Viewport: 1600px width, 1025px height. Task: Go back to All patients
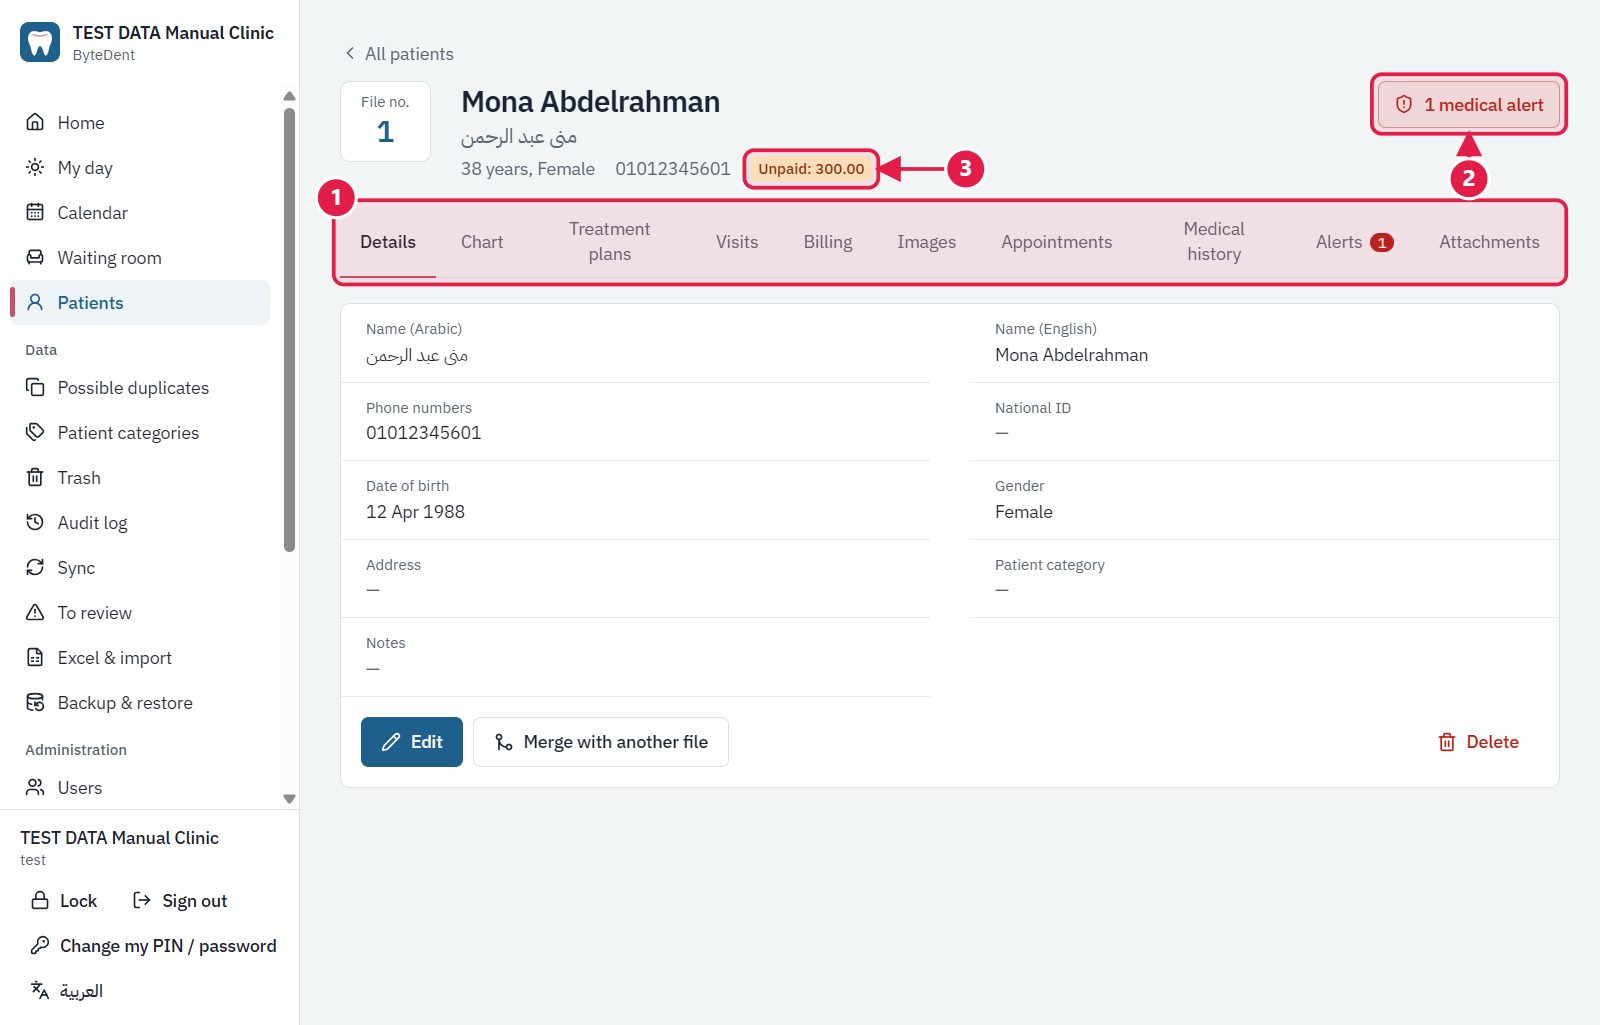pyautogui.click(x=399, y=54)
